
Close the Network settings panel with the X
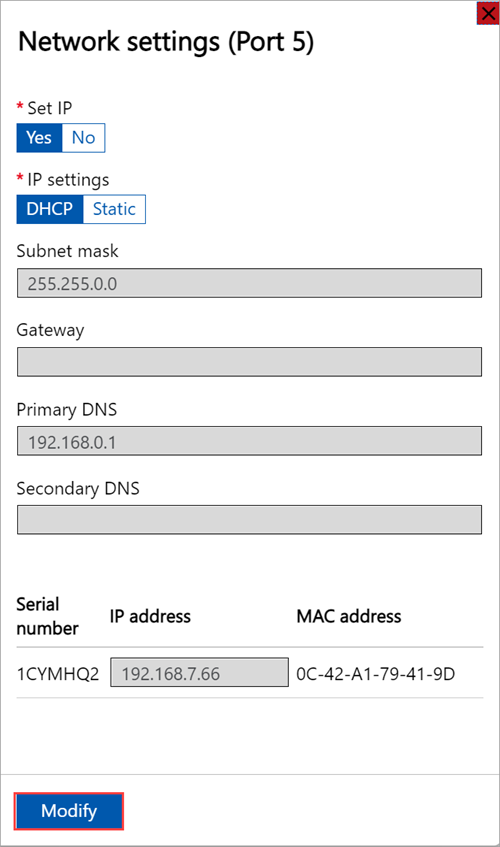coord(488,14)
